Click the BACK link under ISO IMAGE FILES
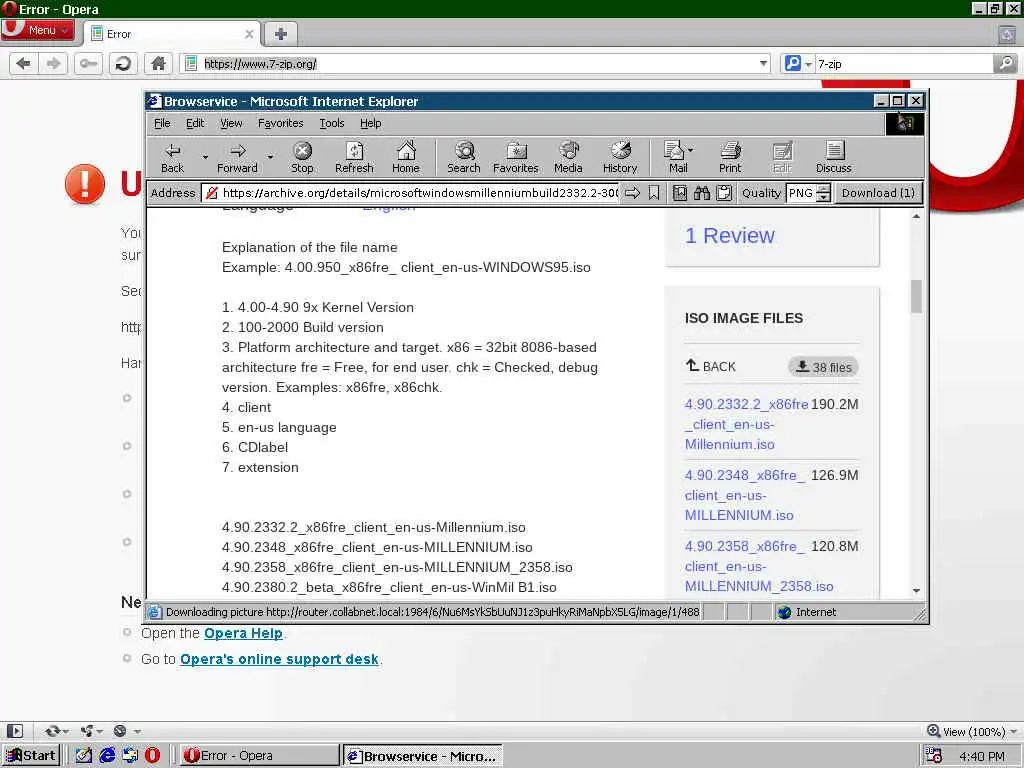Viewport: 1024px width, 768px height. point(711,366)
